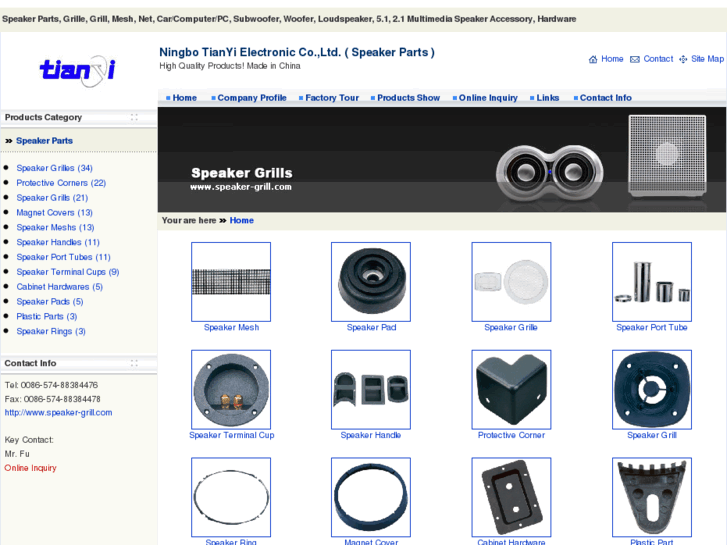The height and width of the screenshot is (545, 727).
Task: Open the Speaker Handle product thumbnail
Action: coord(371,389)
